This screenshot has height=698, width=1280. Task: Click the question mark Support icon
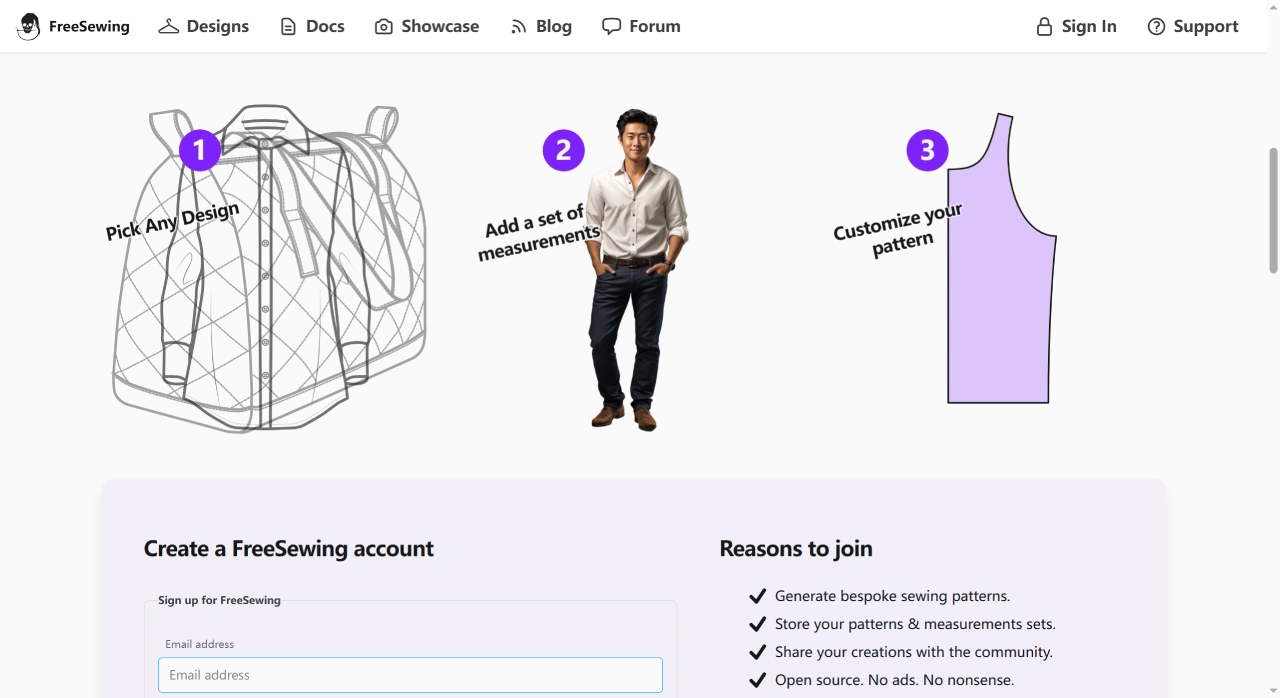[1156, 27]
